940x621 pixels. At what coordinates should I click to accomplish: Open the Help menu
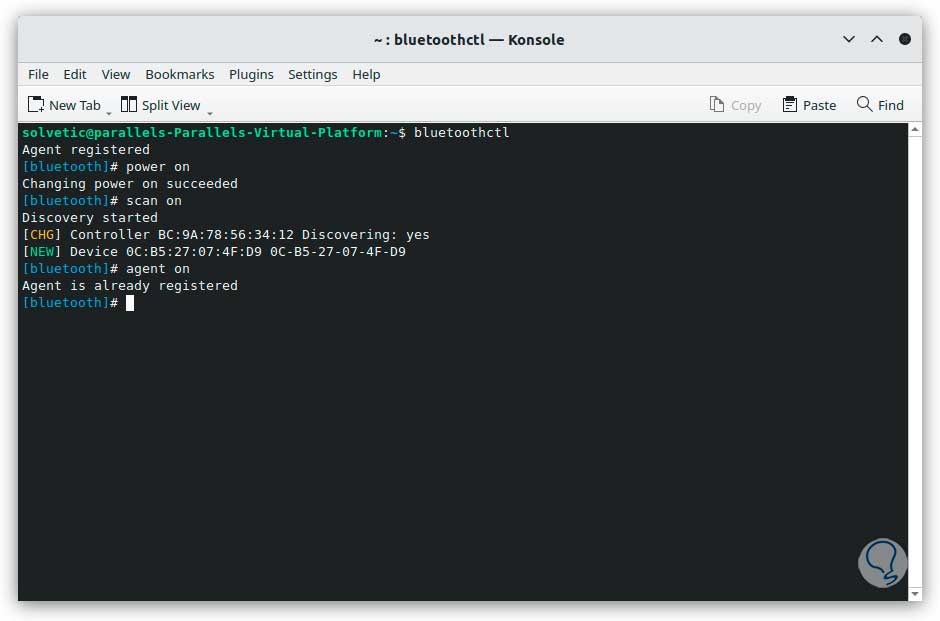[x=366, y=74]
